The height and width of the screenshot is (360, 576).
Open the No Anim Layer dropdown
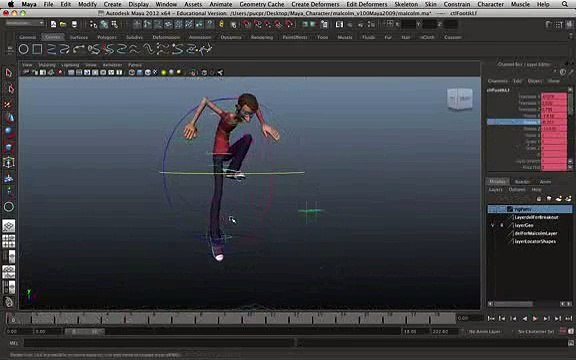tap(485, 331)
